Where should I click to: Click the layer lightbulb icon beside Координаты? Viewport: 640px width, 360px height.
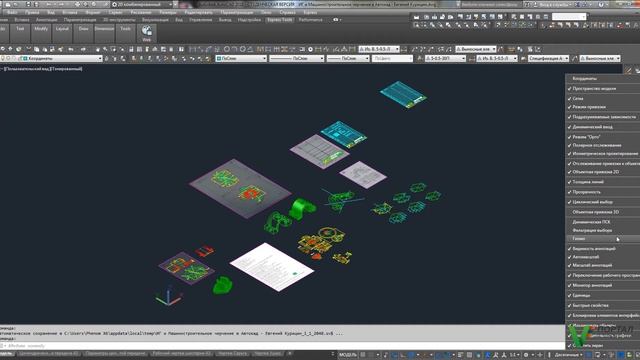coord(3,59)
